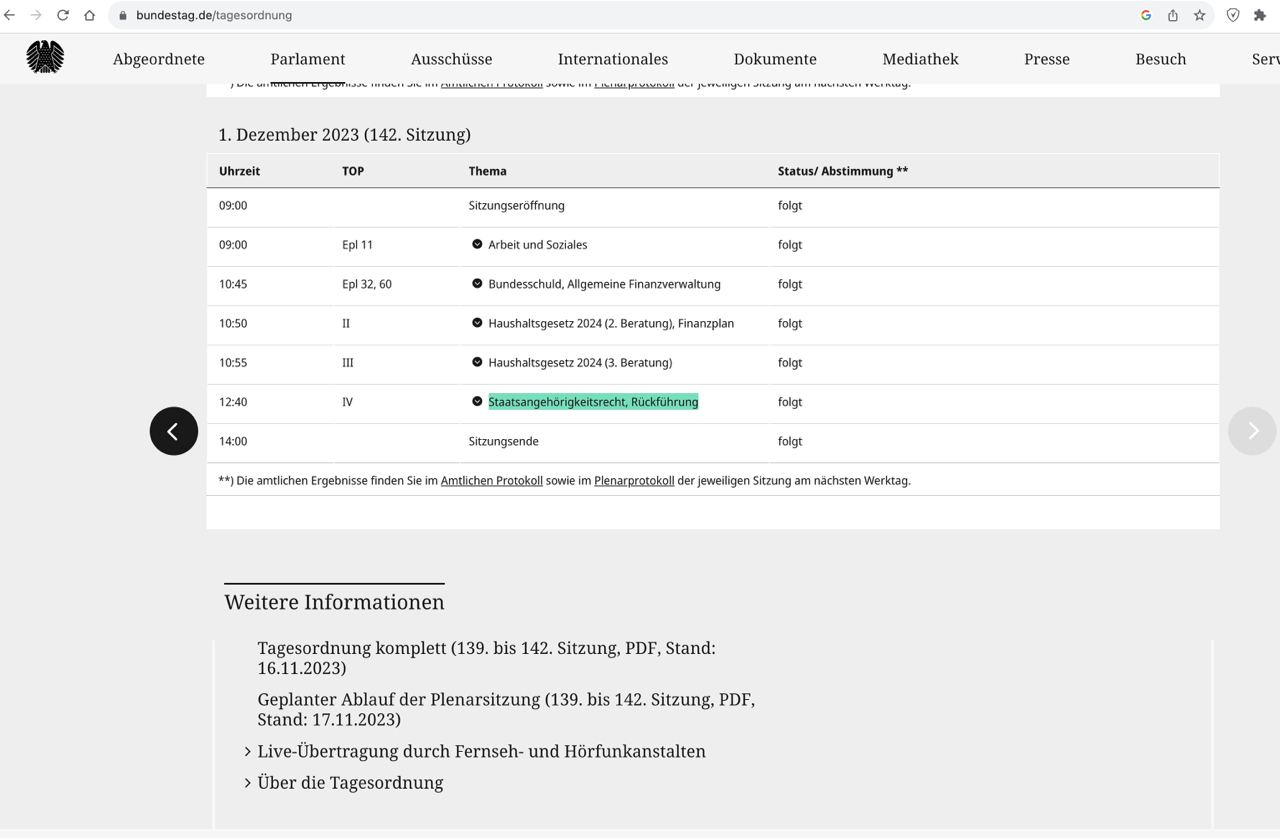Open the Besuch menu

tap(1161, 59)
